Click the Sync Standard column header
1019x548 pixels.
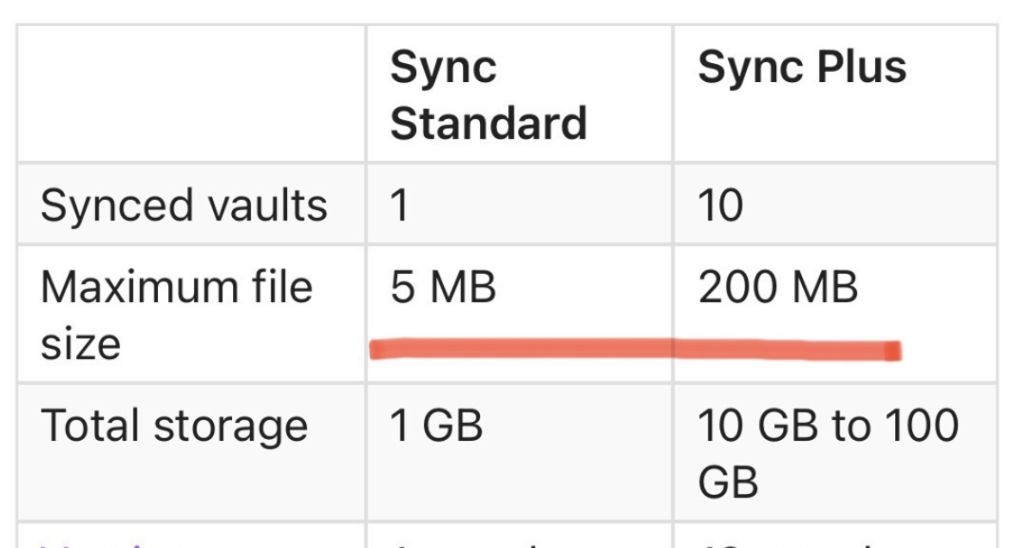488,95
